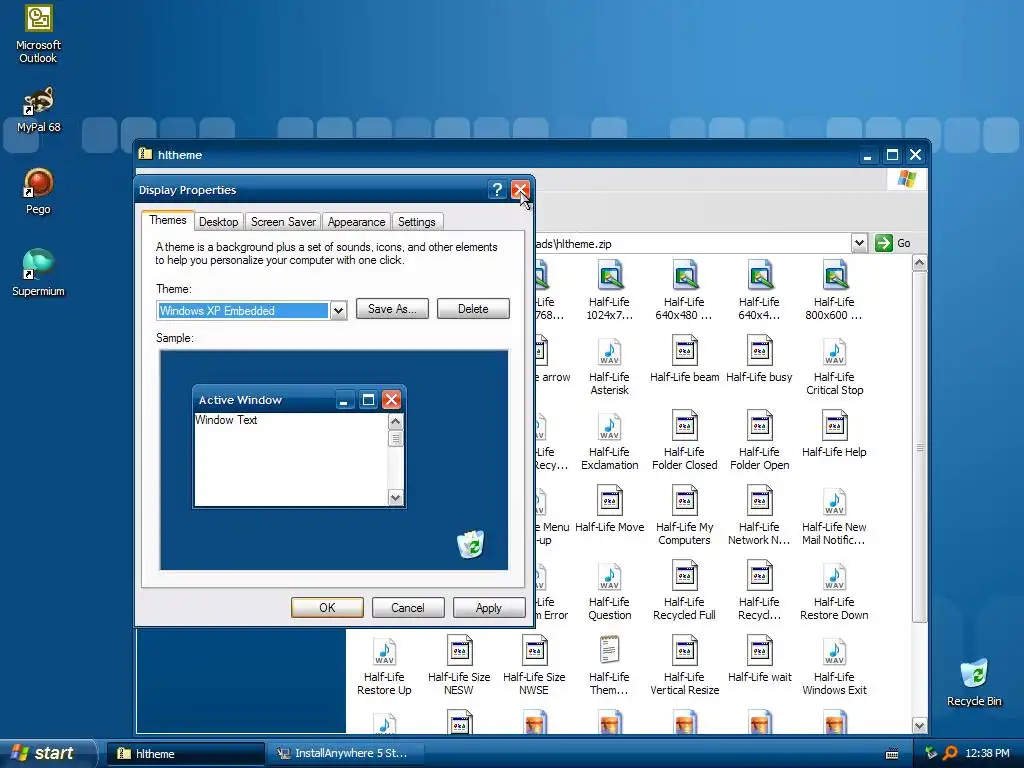This screenshot has width=1024, height=768.
Task: Select the Half-Life My Computers file
Action: [x=684, y=516]
